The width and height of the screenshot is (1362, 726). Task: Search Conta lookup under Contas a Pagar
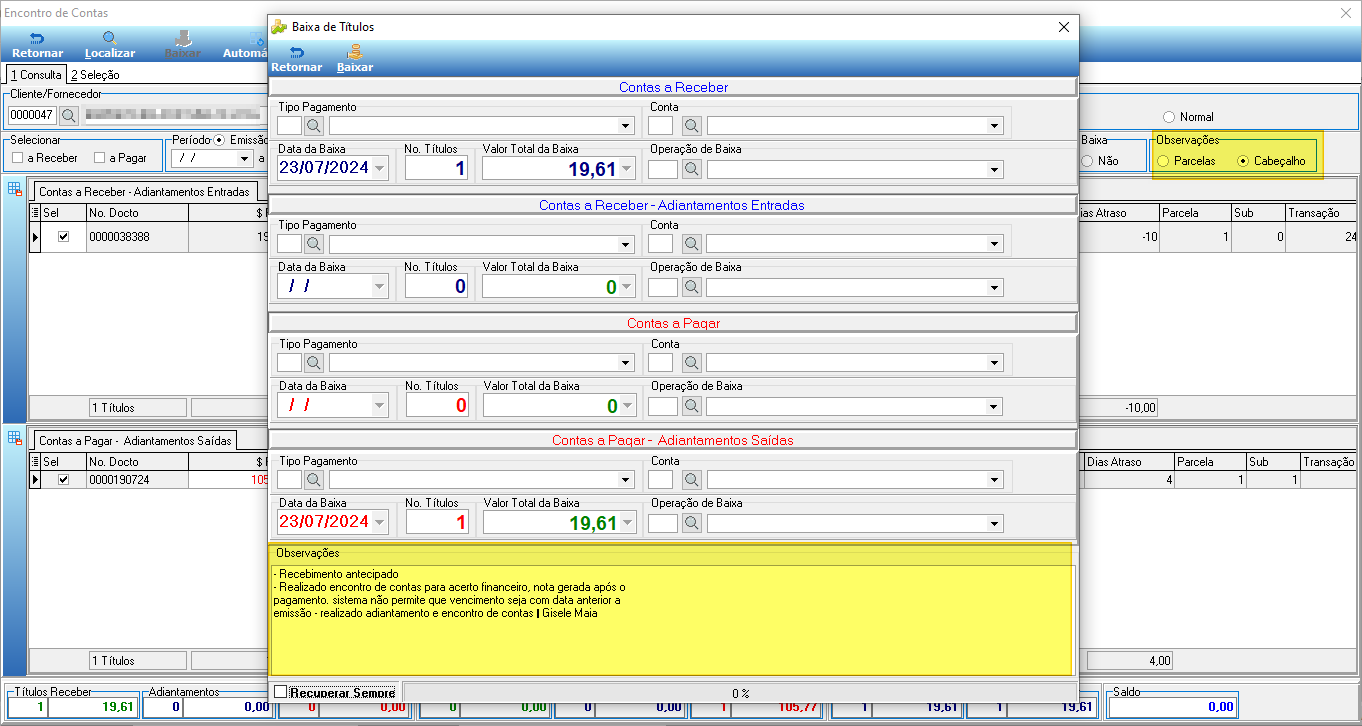coord(692,362)
